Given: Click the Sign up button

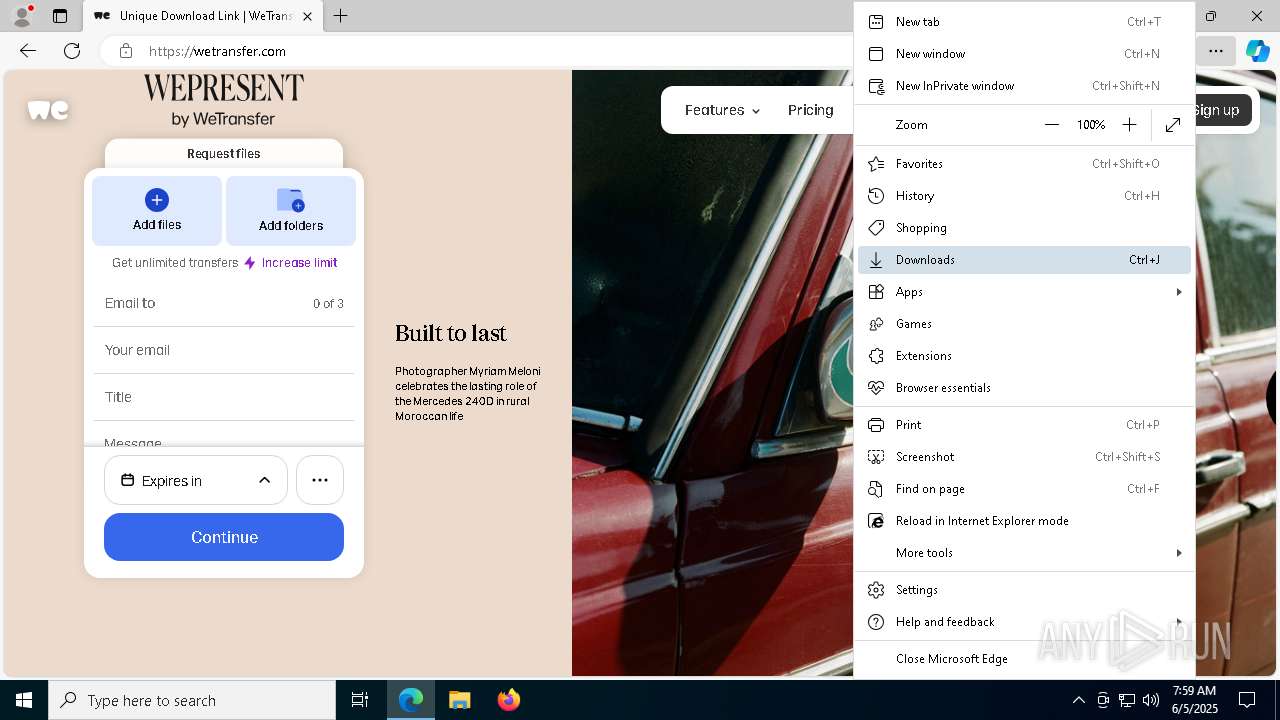Looking at the screenshot, I should click(x=1217, y=110).
